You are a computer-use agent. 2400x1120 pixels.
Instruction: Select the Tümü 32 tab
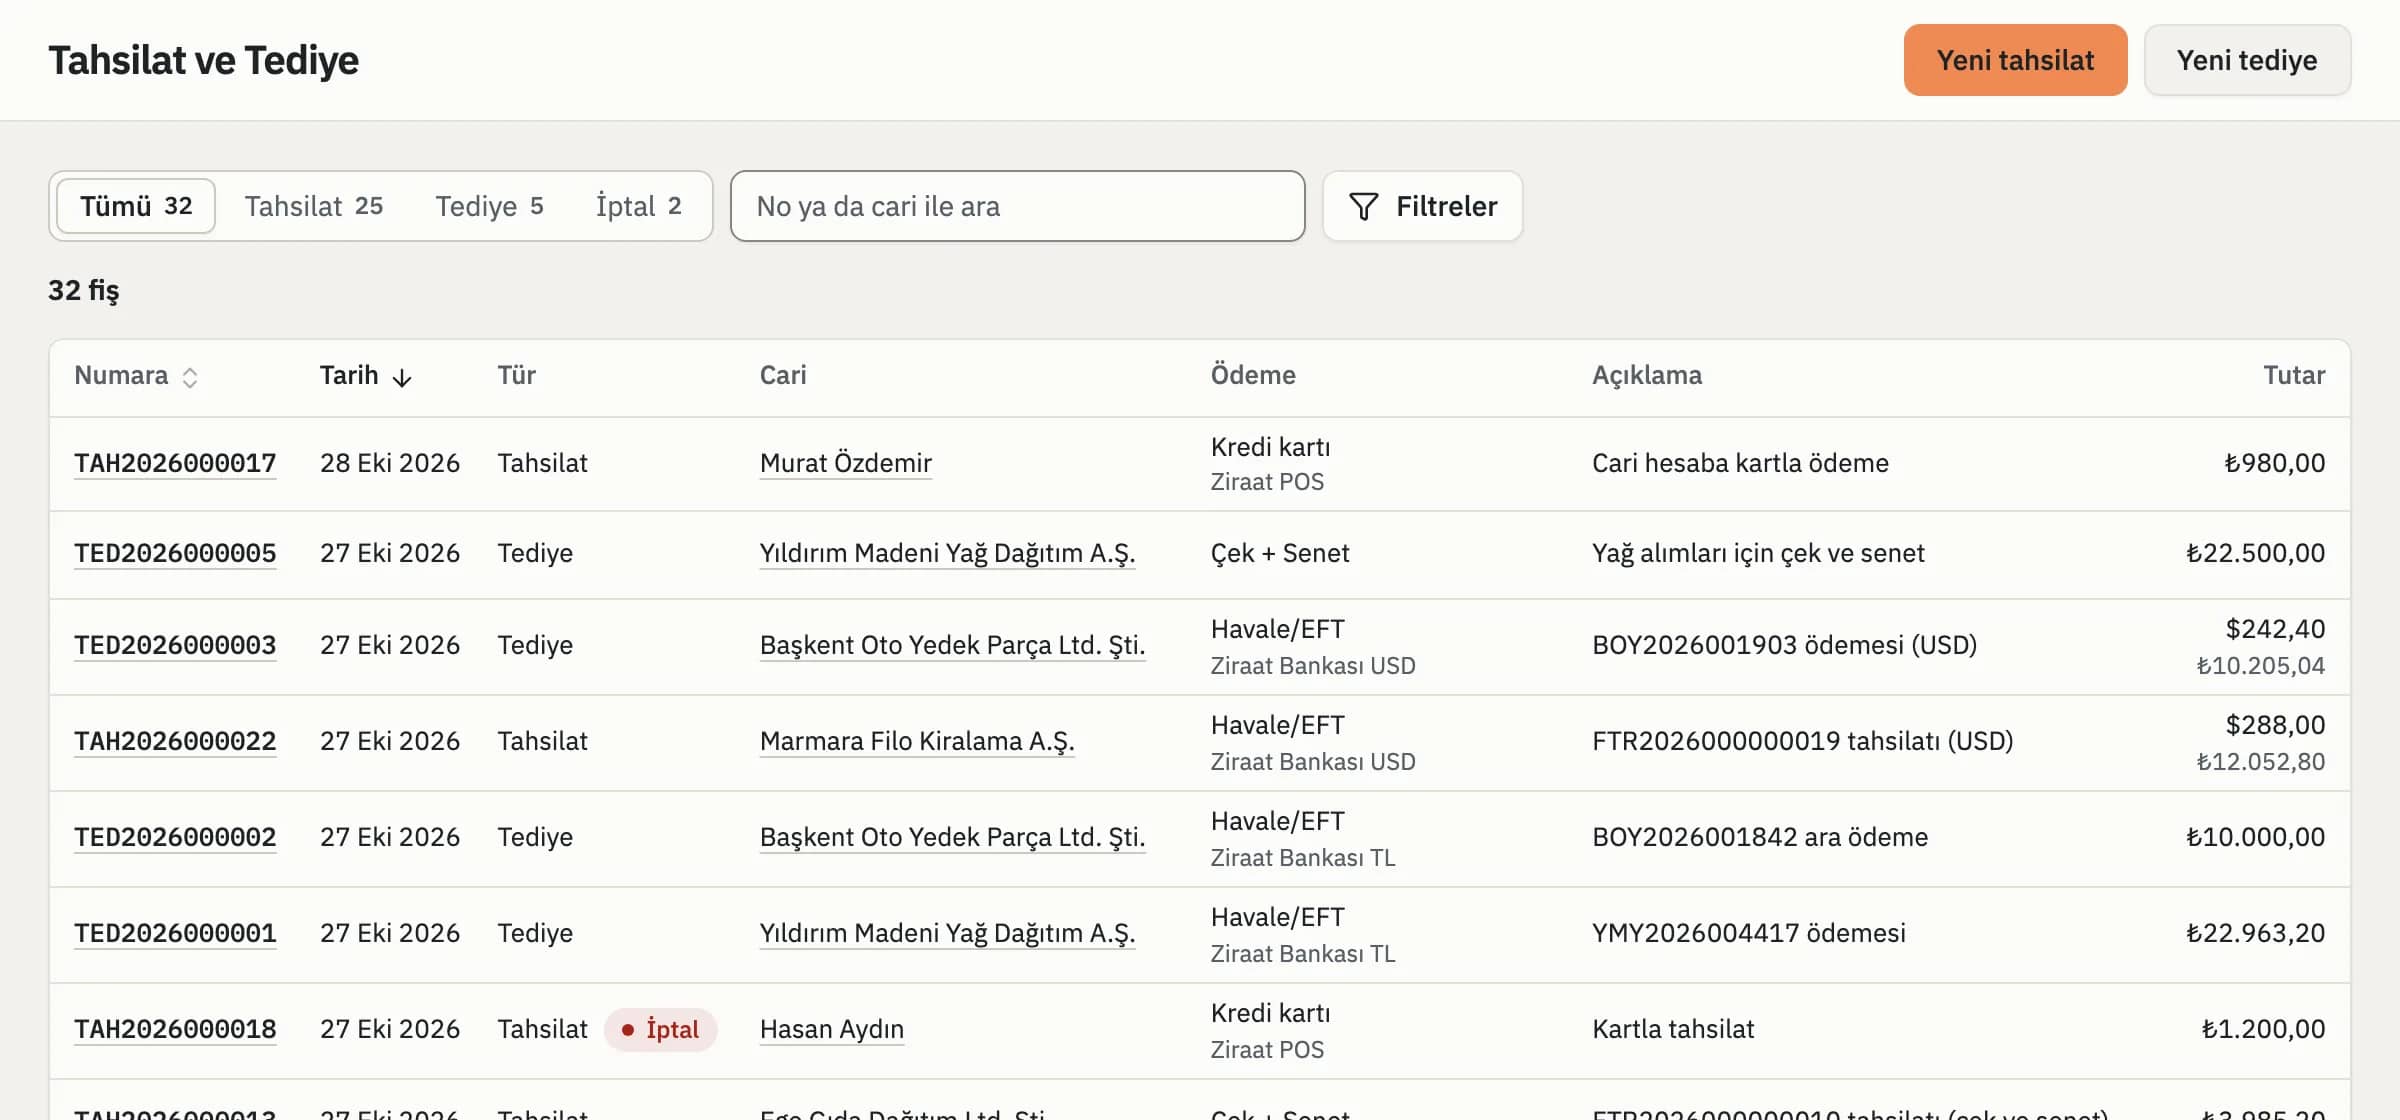pyautogui.click(x=136, y=206)
